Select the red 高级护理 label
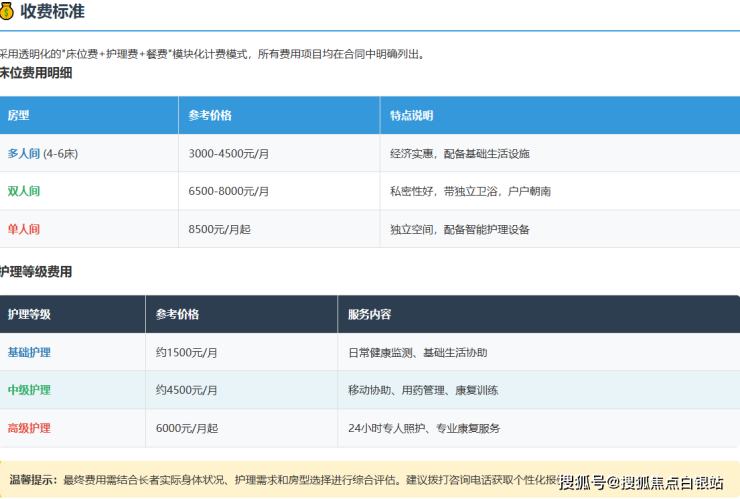This screenshot has height=499, width=740. point(29,428)
